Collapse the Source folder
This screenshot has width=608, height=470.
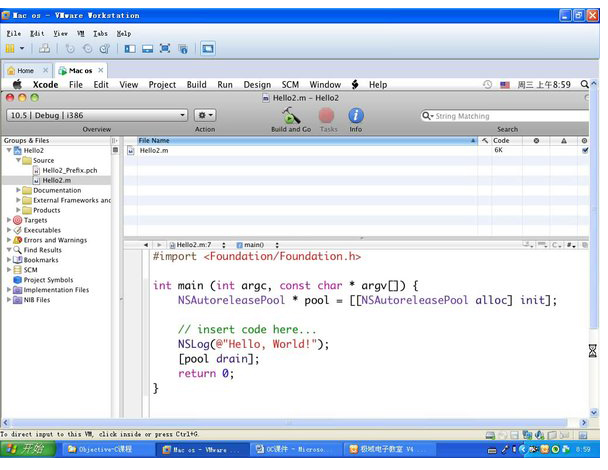click(18, 160)
